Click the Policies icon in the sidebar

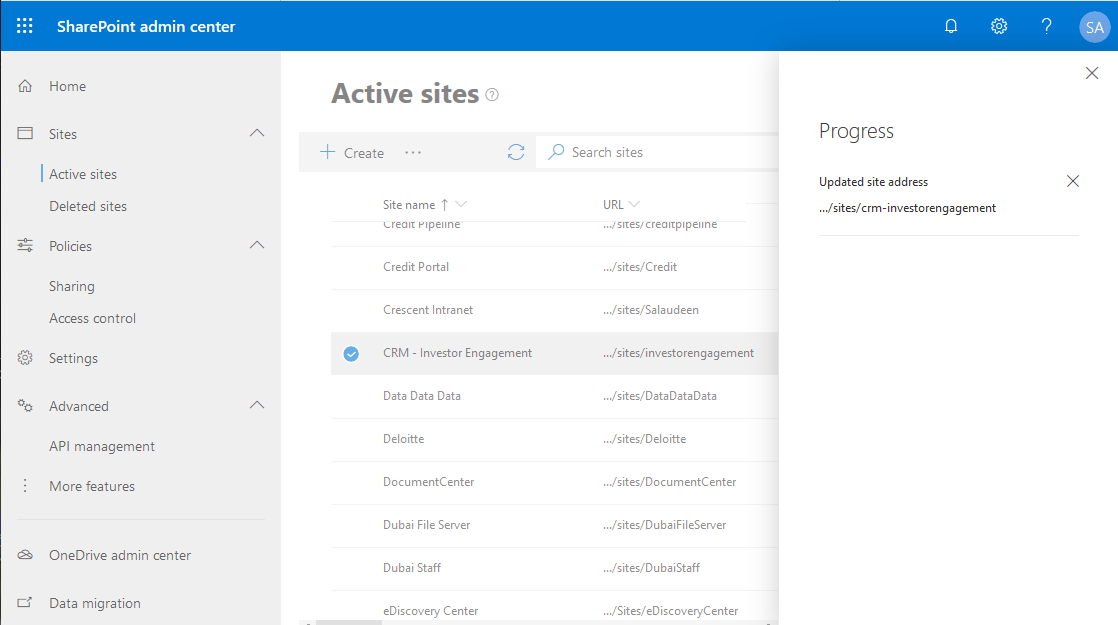(24, 245)
